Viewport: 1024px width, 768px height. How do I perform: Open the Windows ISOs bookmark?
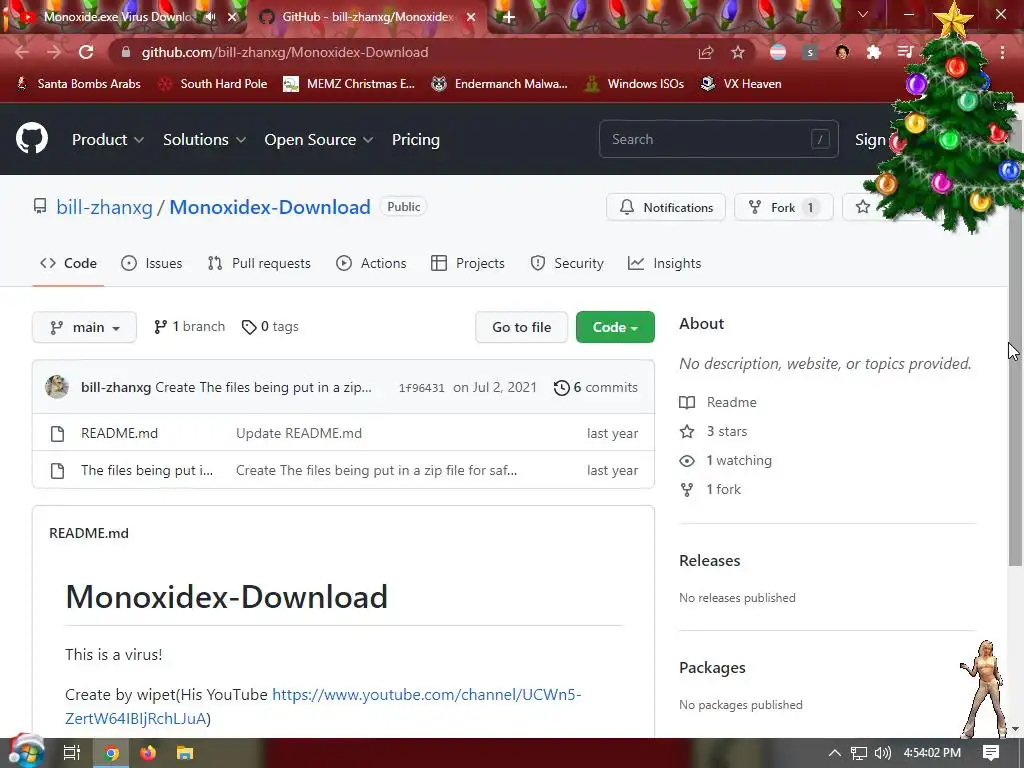pos(634,84)
